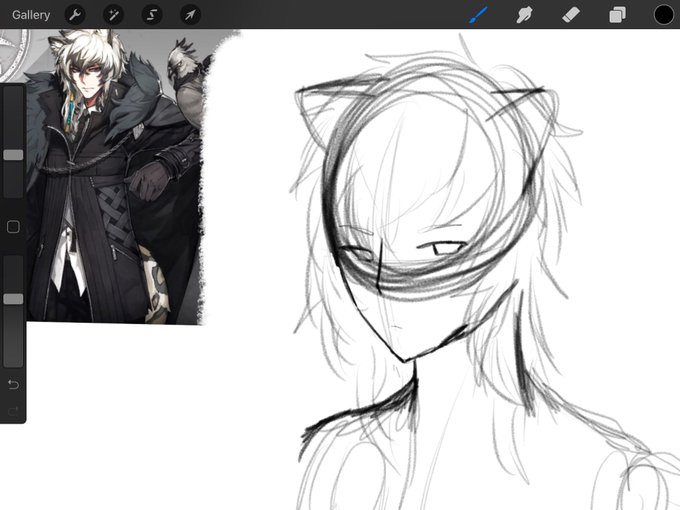This screenshot has height=510, width=680.
Task: Open the Actions wrench menu
Action: [x=75, y=15]
